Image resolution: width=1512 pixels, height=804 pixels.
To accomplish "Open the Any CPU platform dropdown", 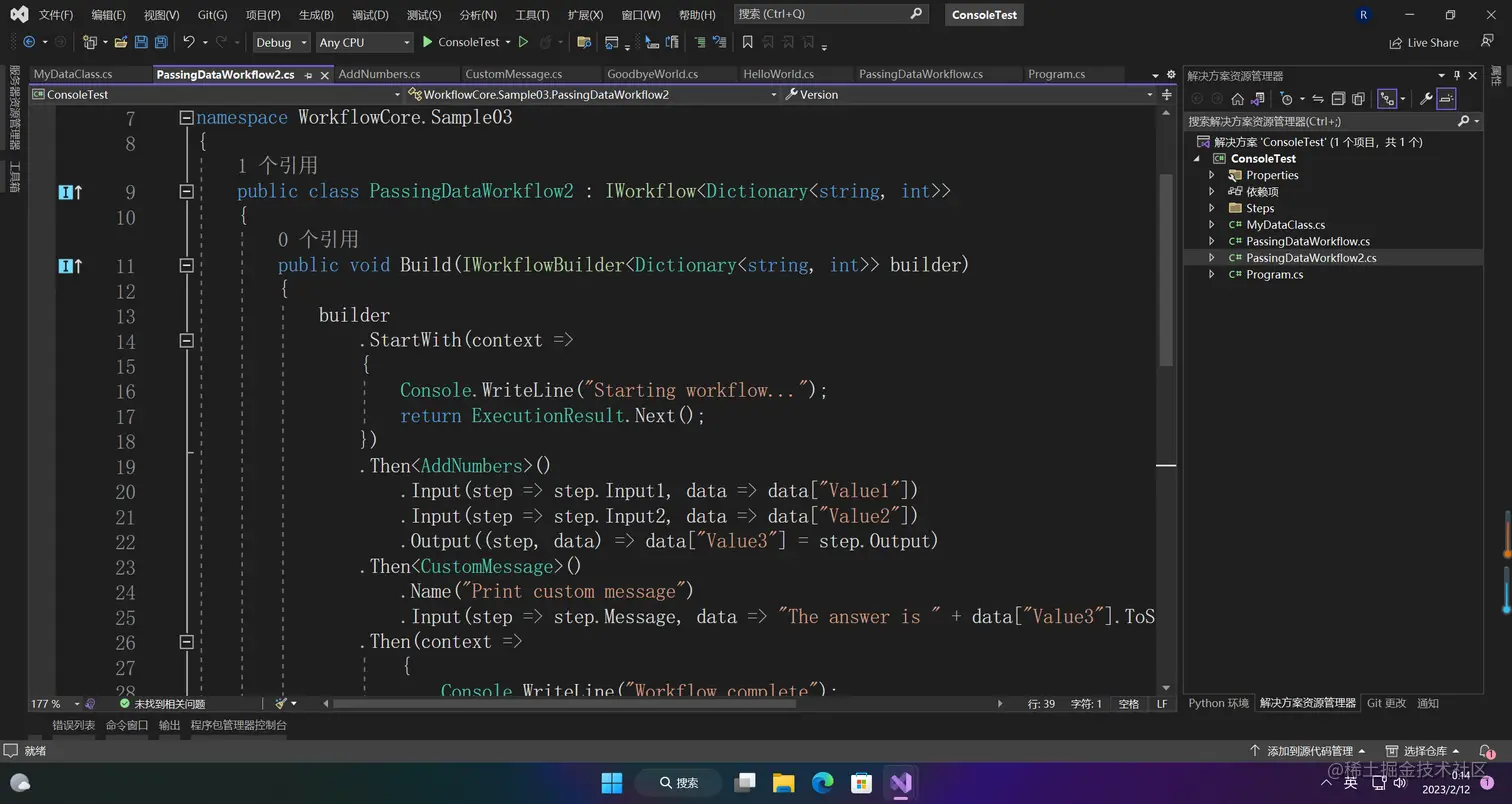I will [x=364, y=42].
